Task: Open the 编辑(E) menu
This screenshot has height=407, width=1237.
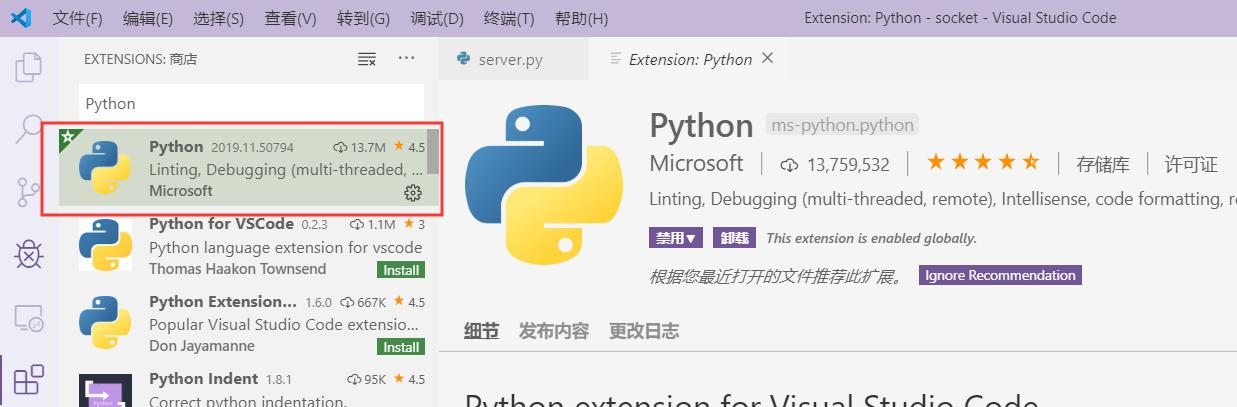Action: [148, 18]
